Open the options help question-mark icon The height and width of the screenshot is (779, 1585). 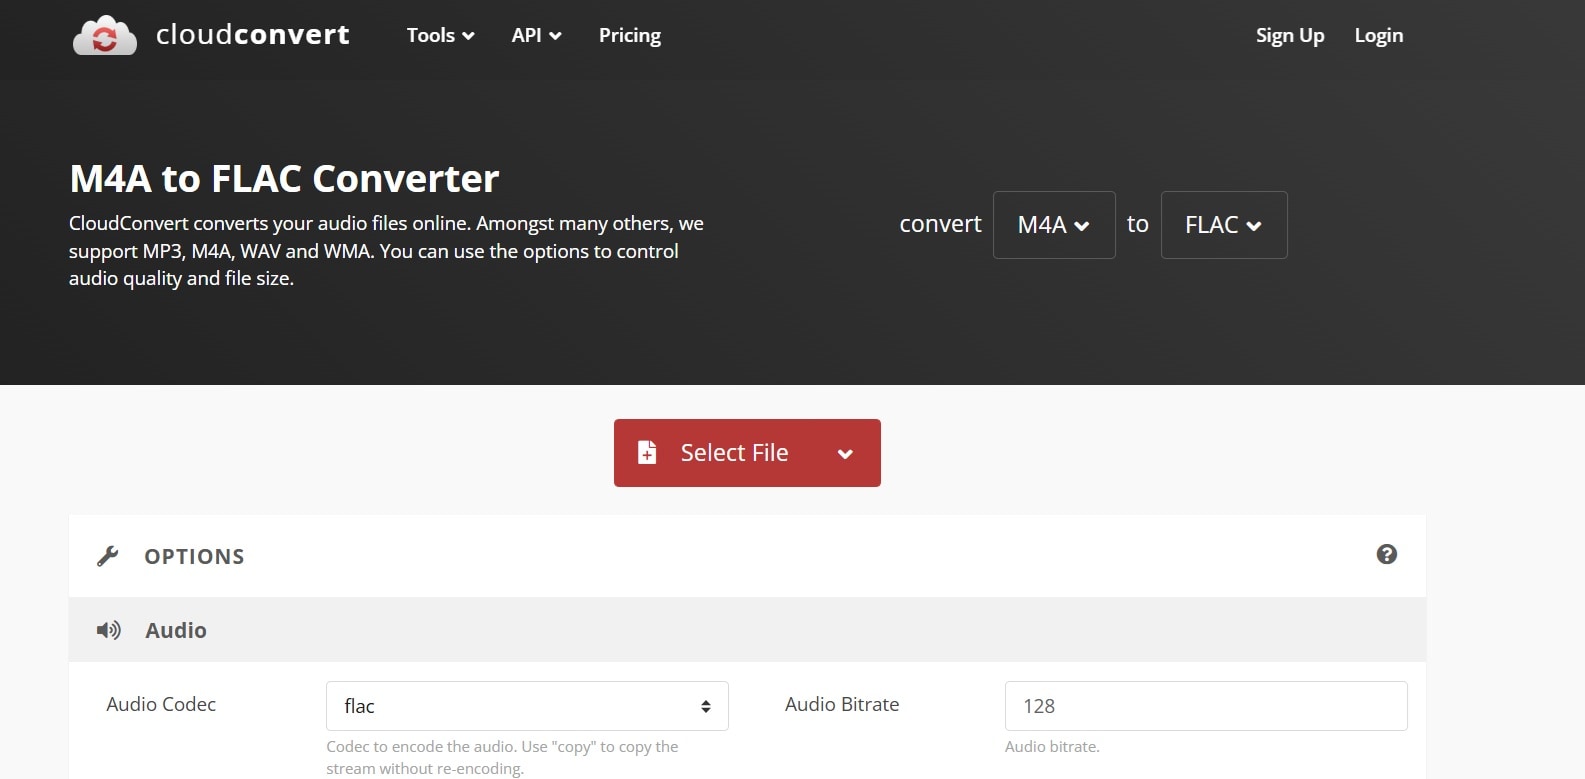point(1386,554)
